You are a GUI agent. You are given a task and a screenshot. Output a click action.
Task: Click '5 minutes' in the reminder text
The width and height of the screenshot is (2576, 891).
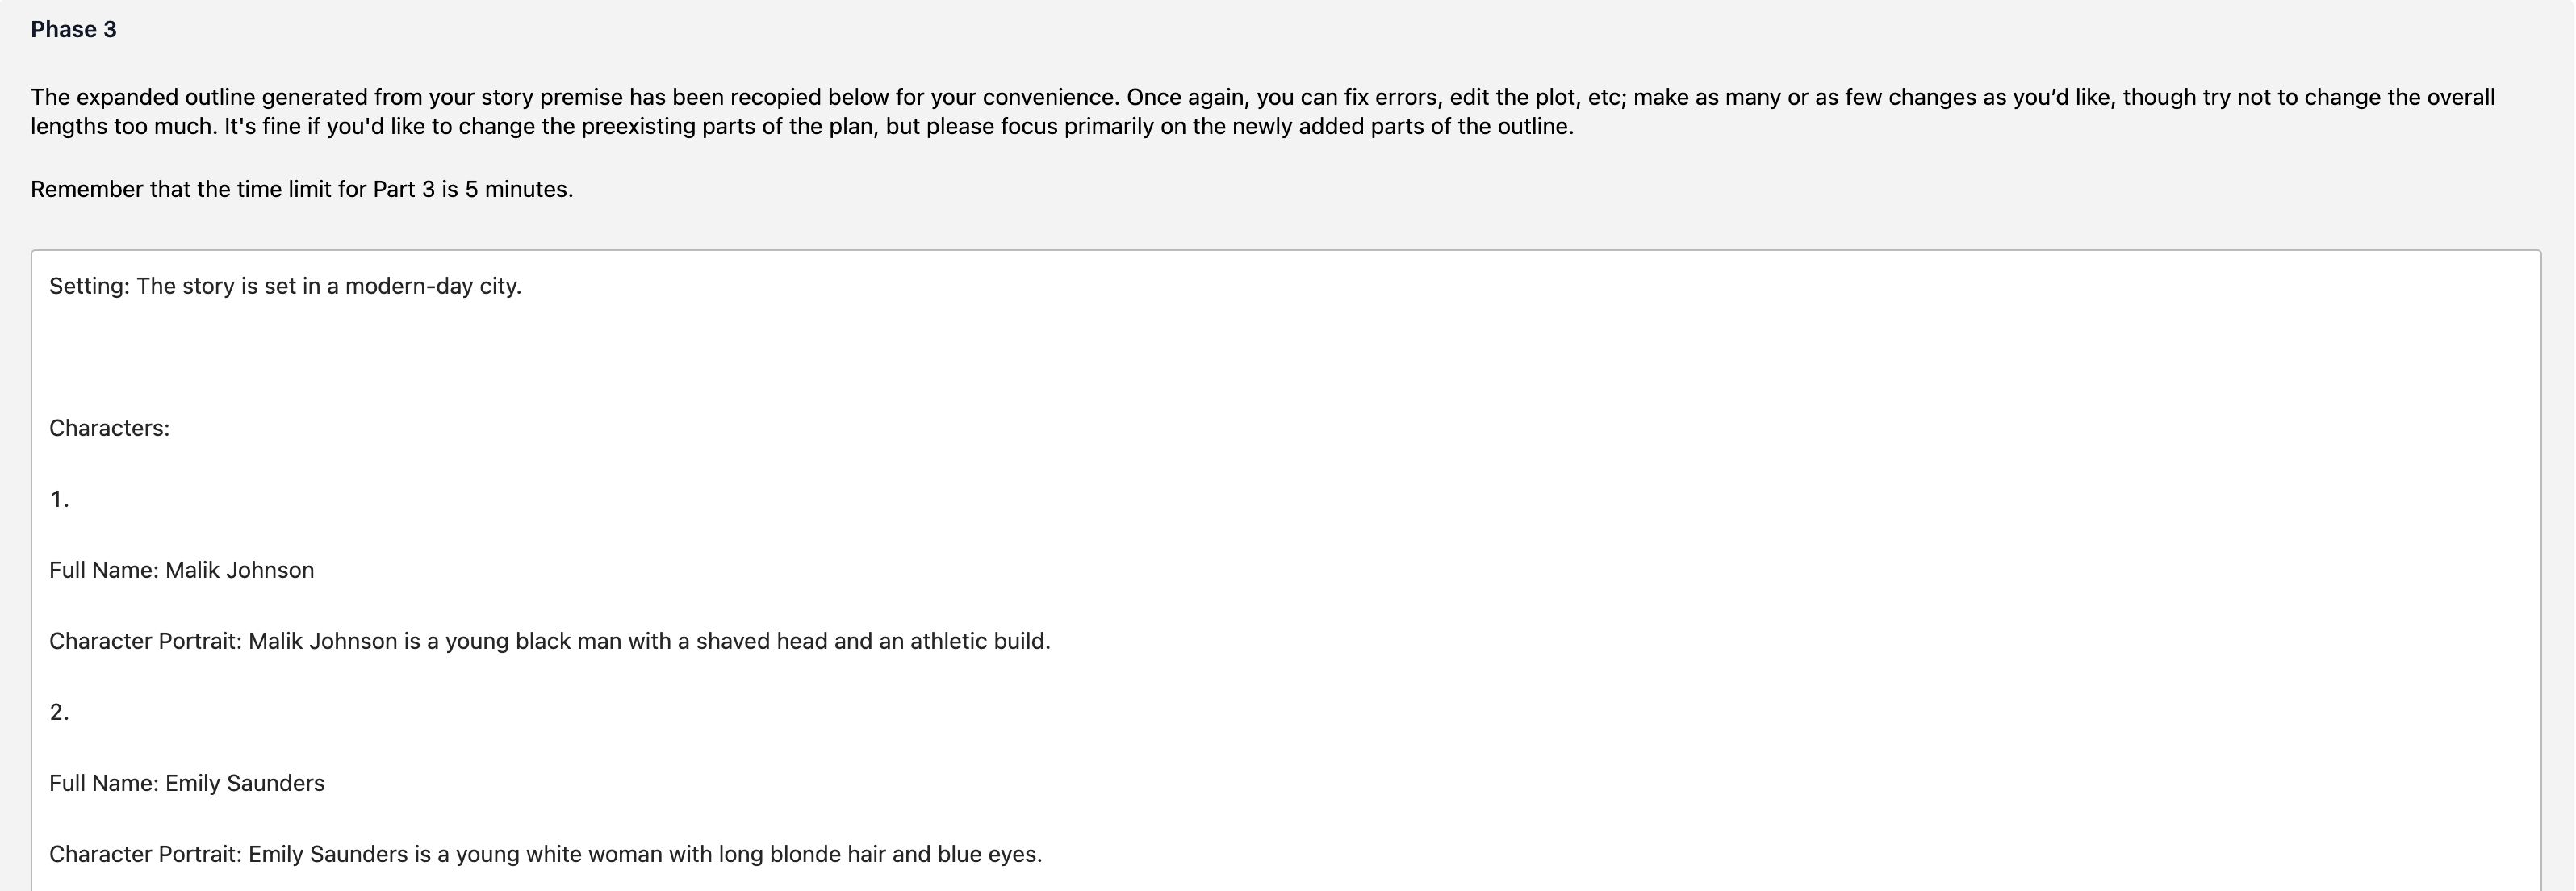pos(517,189)
